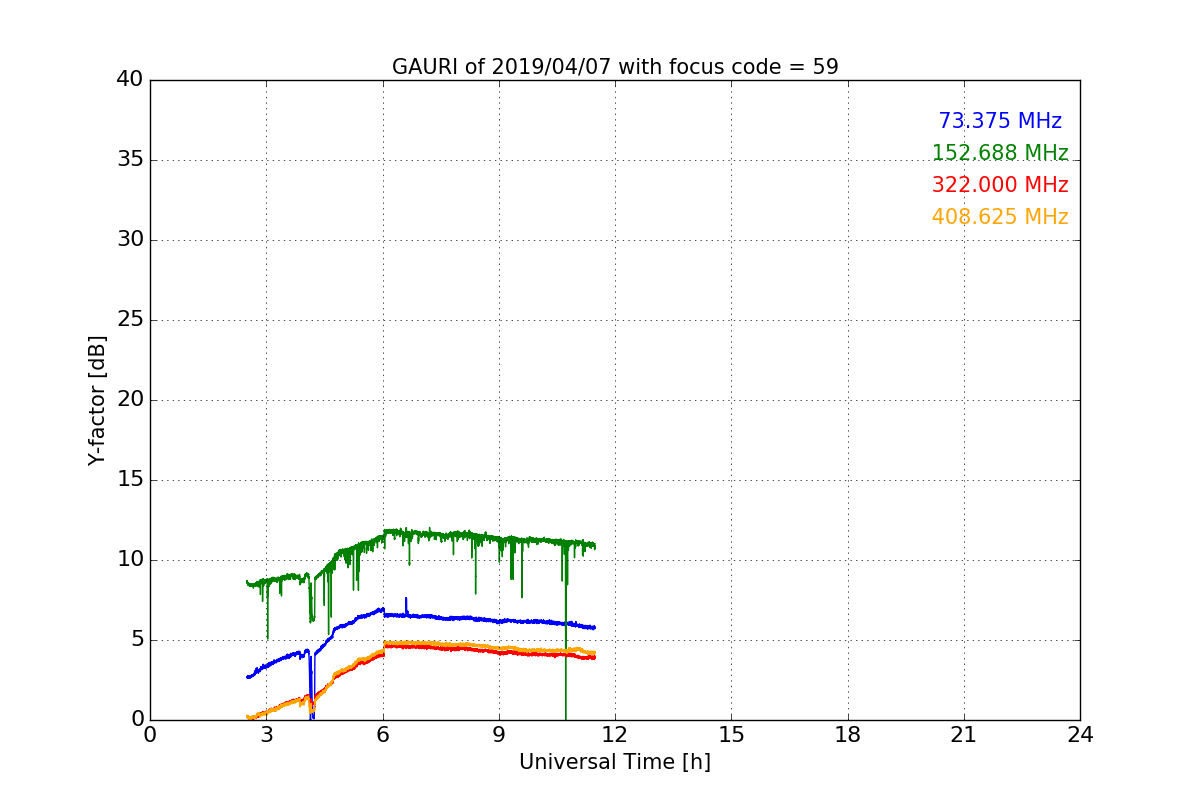The width and height of the screenshot is (1200, 800).
Task: Click the 'Y-factor [dB]' axis label
Action: [x=96, y=400]
